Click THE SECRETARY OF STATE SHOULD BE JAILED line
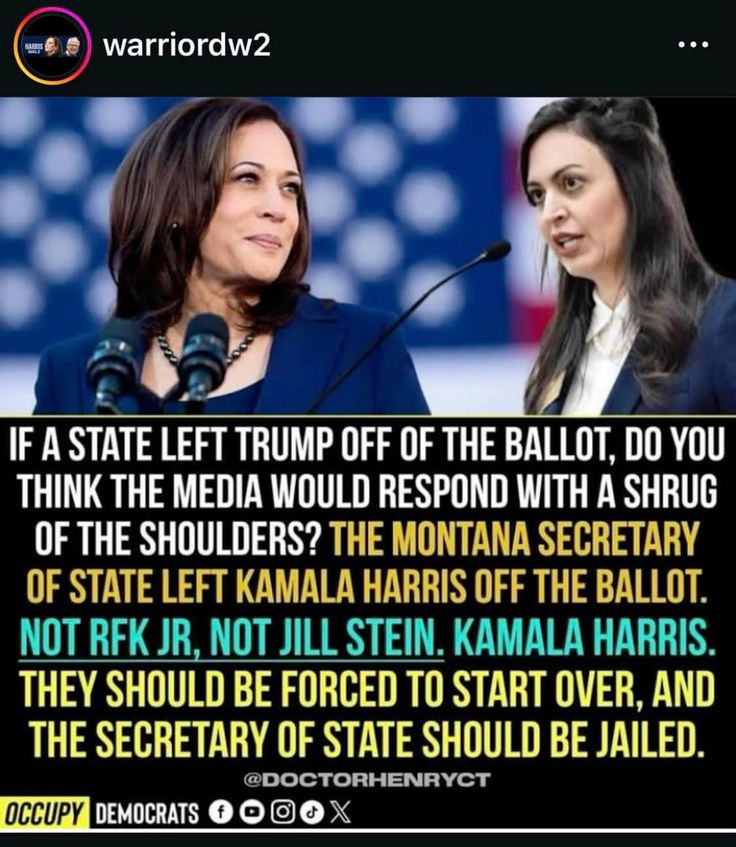Image resolution: width=736 pixels, height=847 pixels. (x=368, y=740)
